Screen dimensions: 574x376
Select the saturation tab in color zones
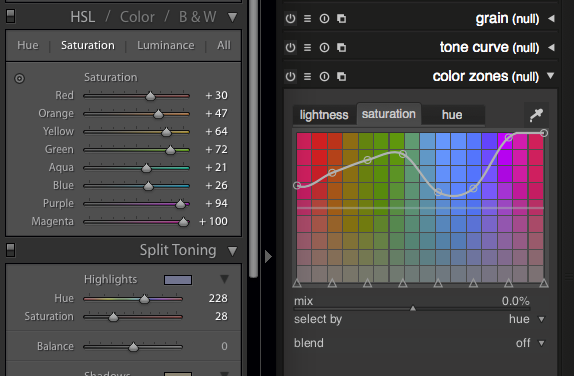[x=389, y=114]
